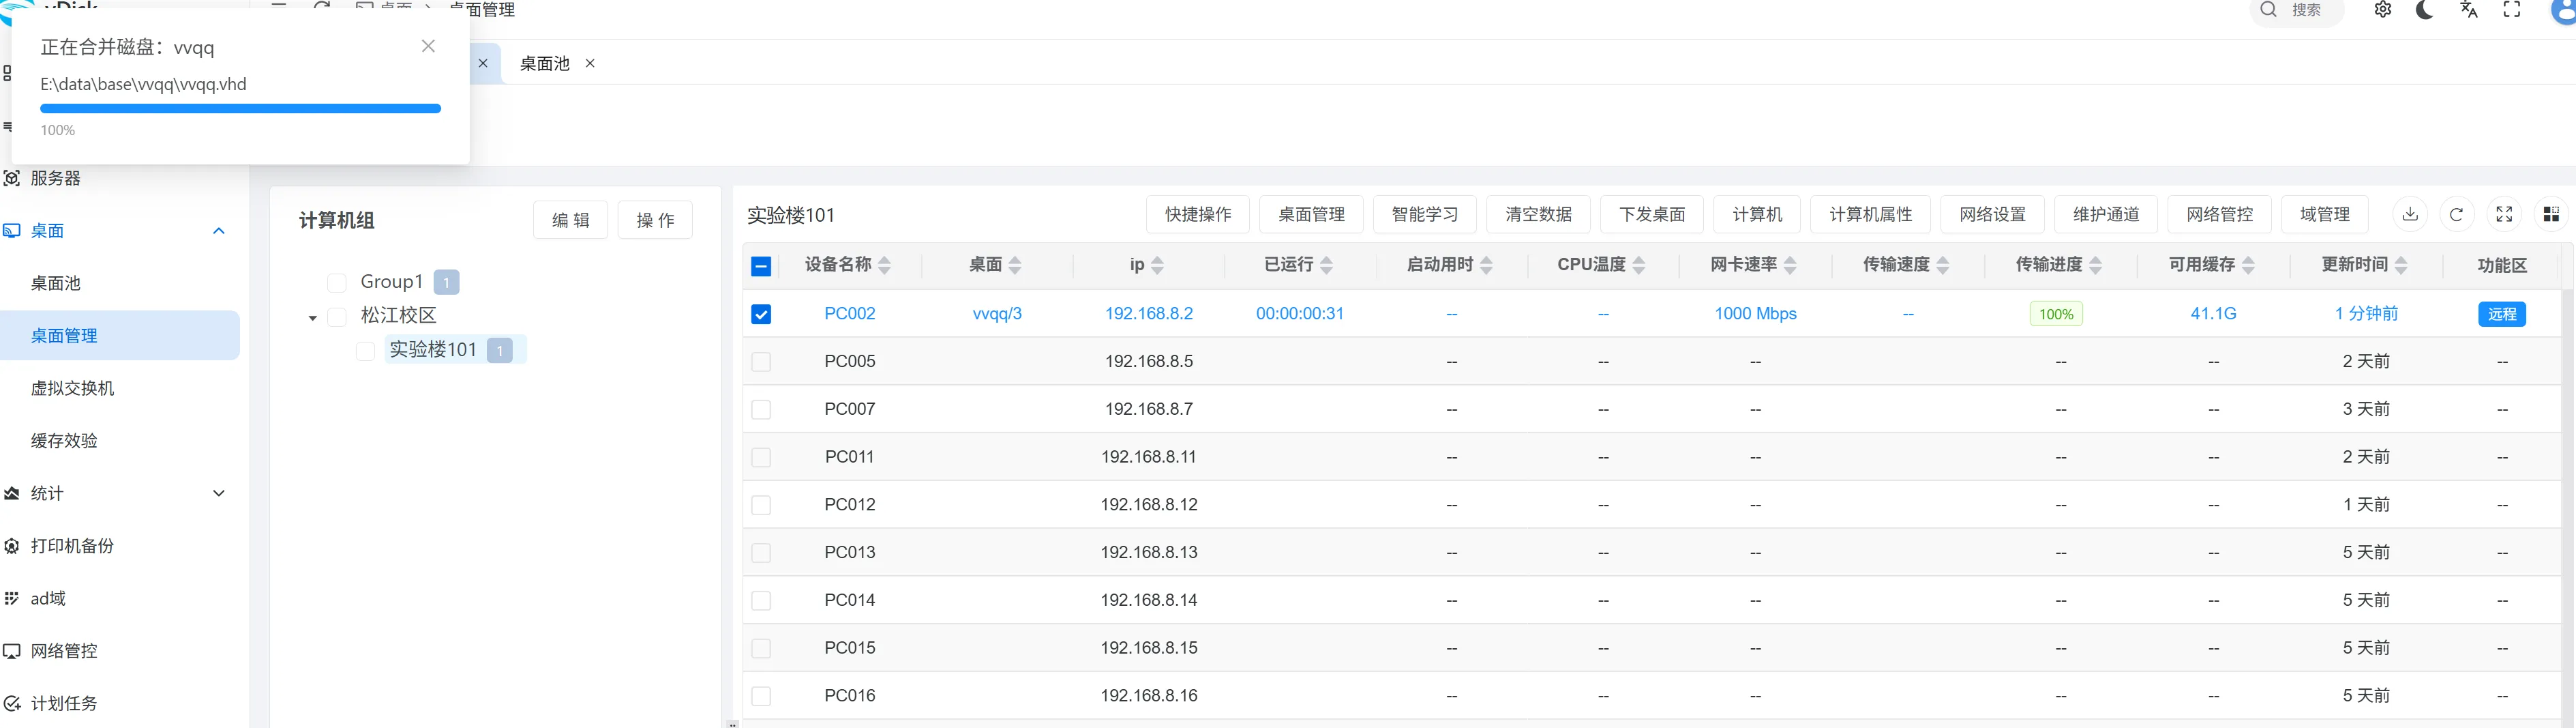The width and height of the screenshot is (2576, 728).
Task: Switch to grid view icon
Action: coord(2551,214)
